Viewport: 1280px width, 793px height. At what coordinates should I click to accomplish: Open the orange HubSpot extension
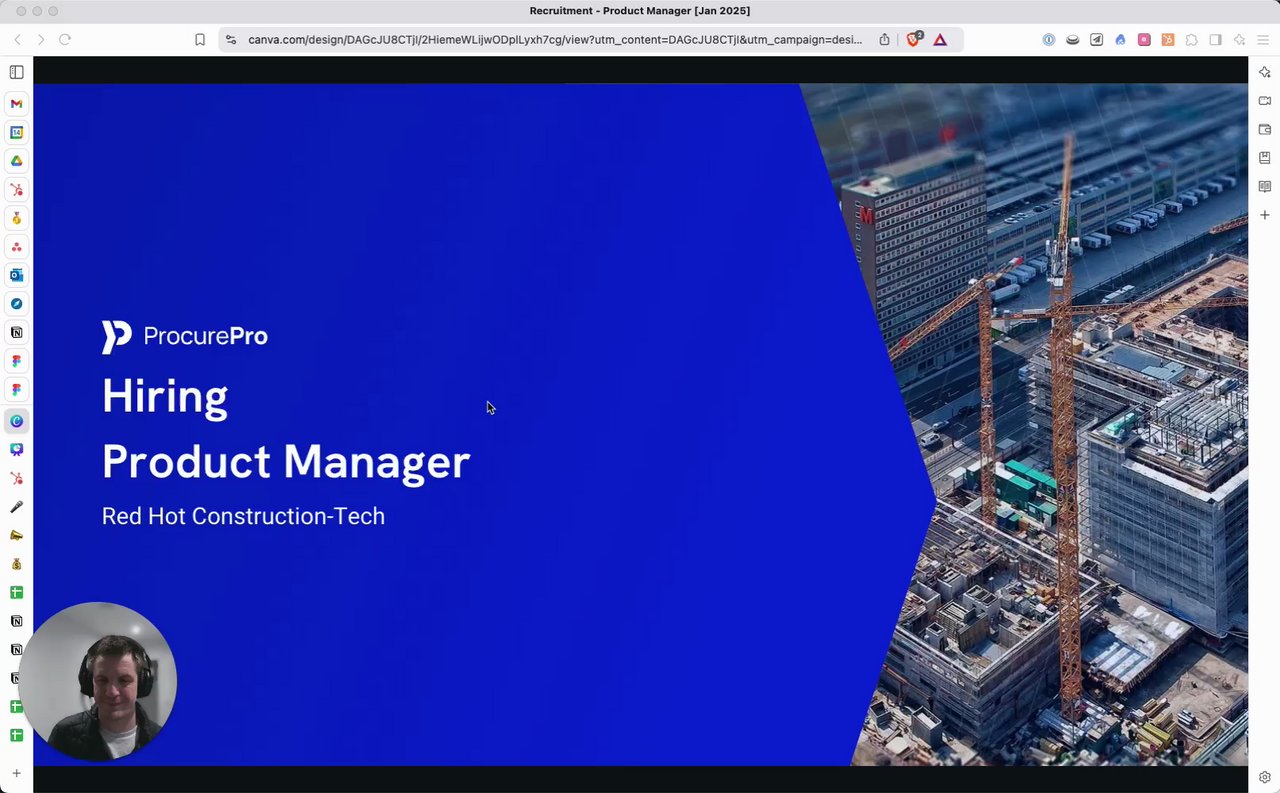[1168, 39]
